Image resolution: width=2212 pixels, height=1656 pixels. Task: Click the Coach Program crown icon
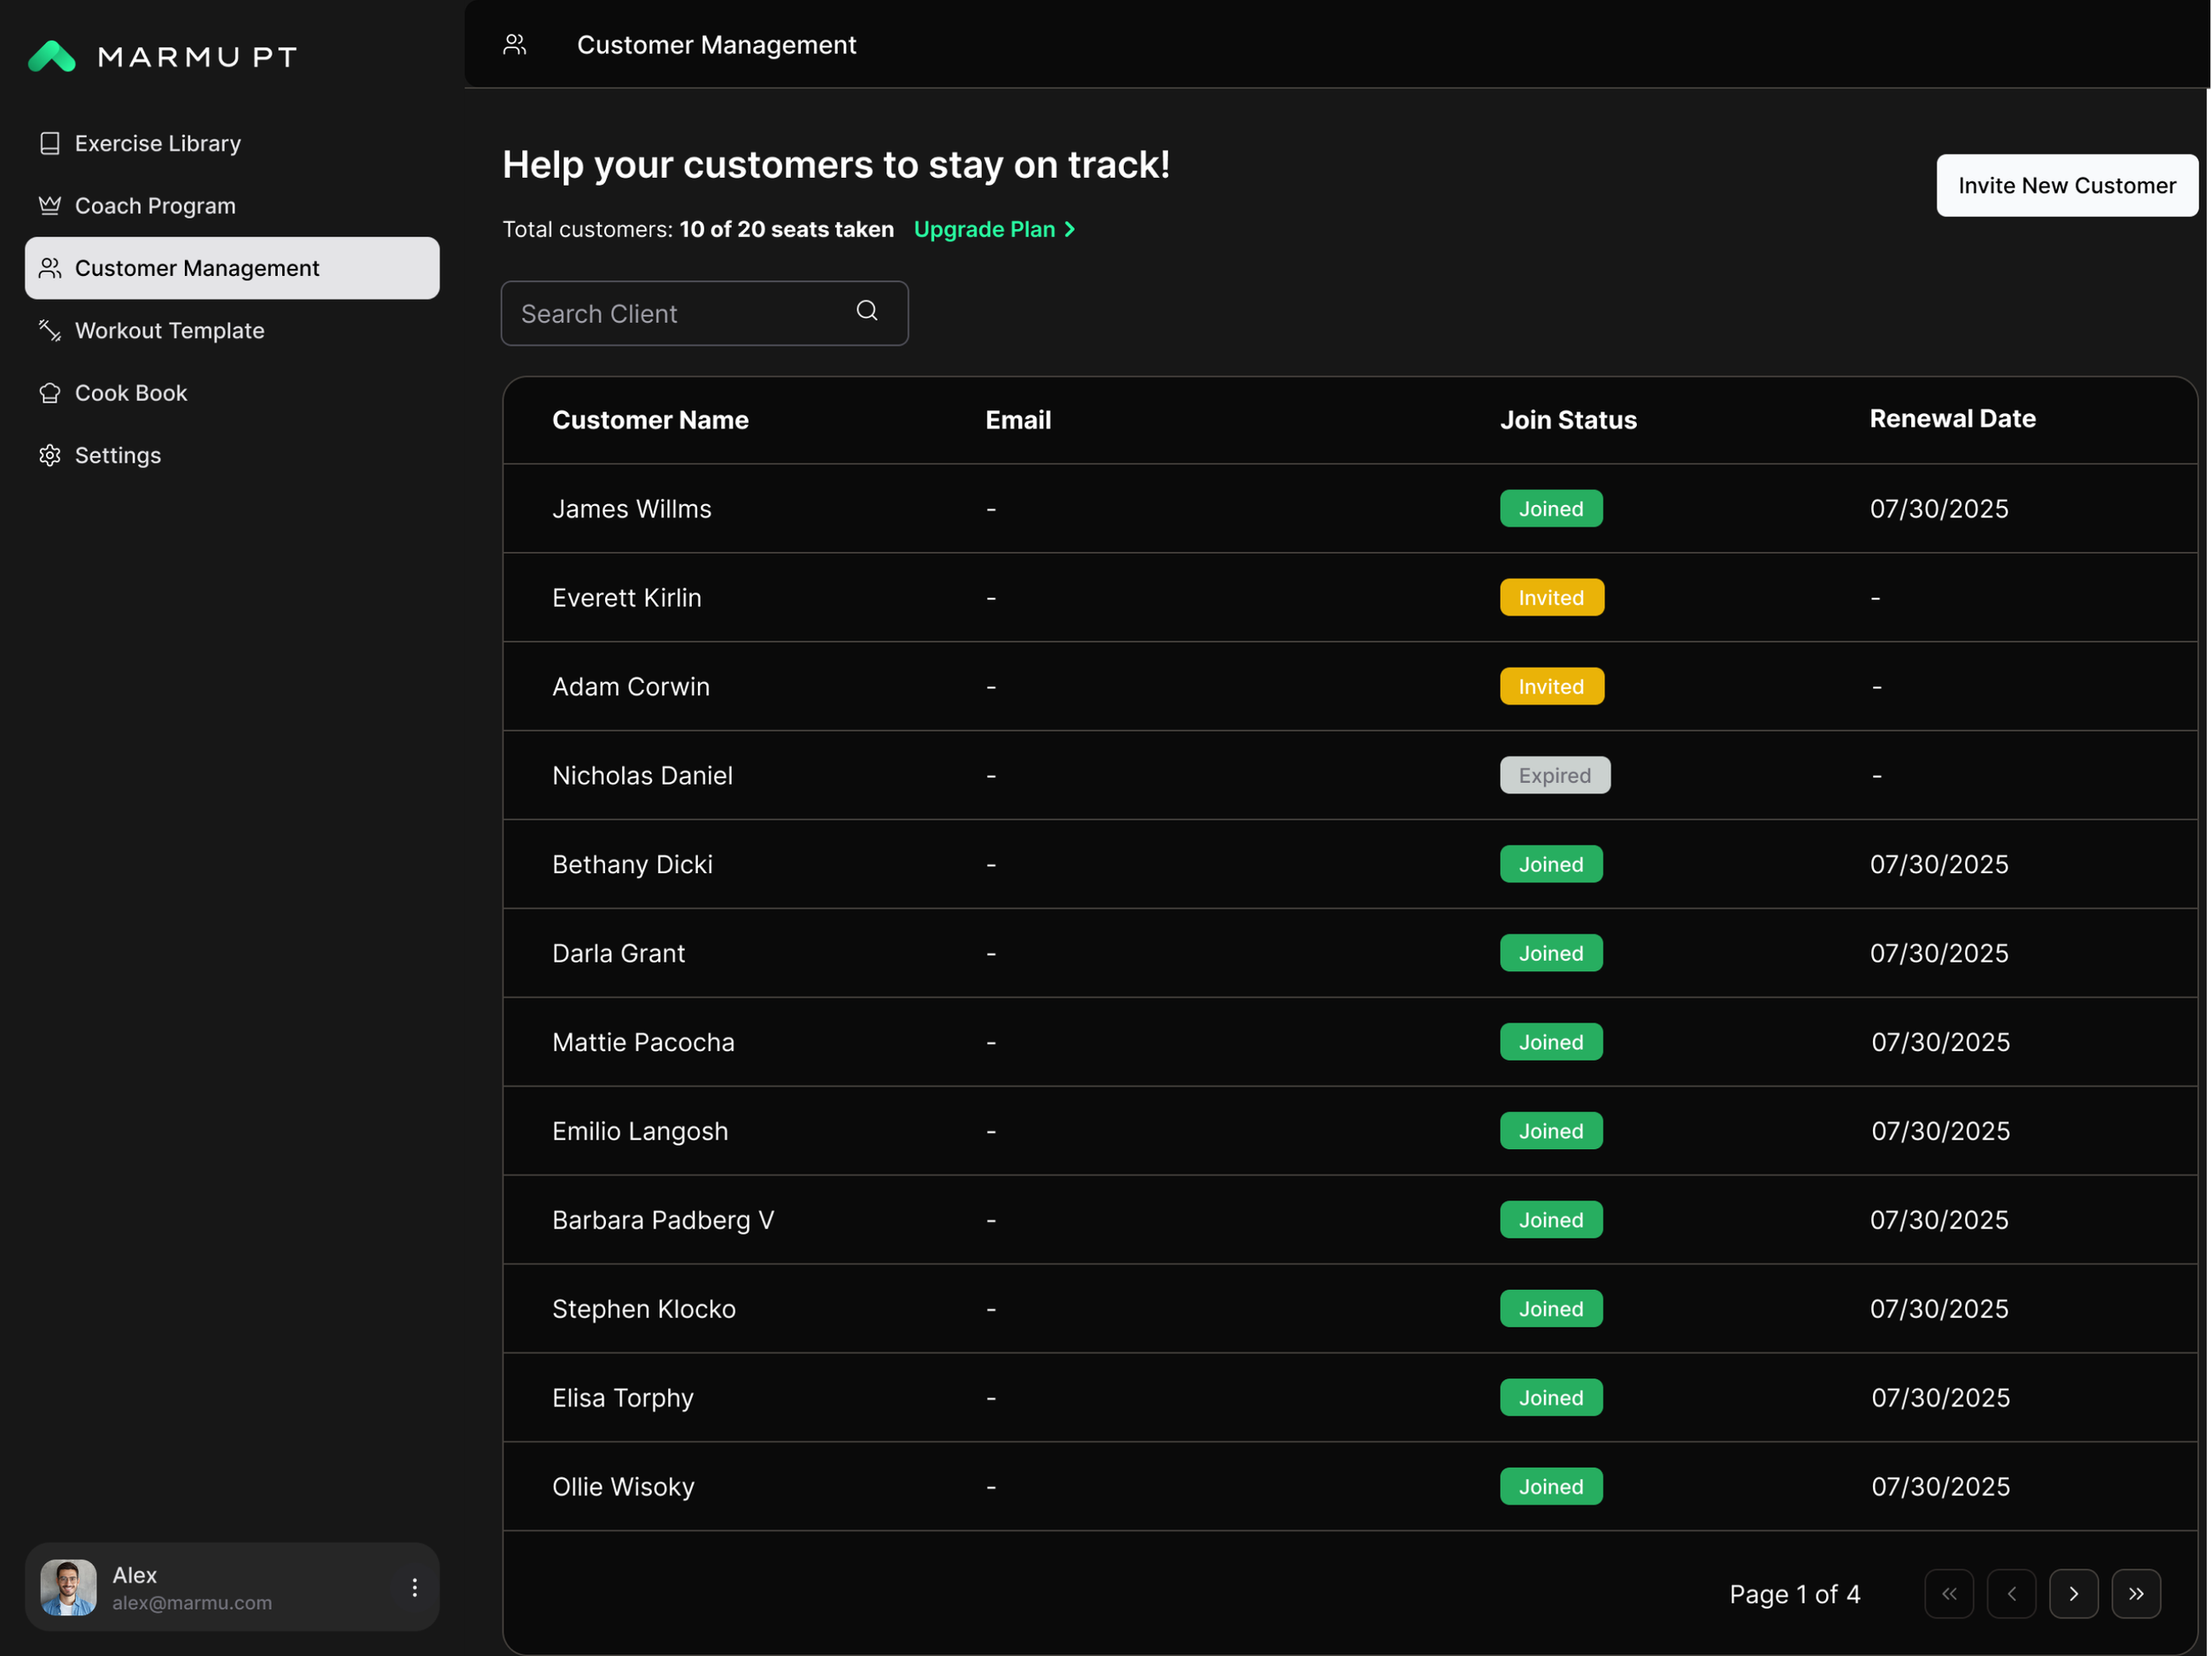click(x=49, y=205)
